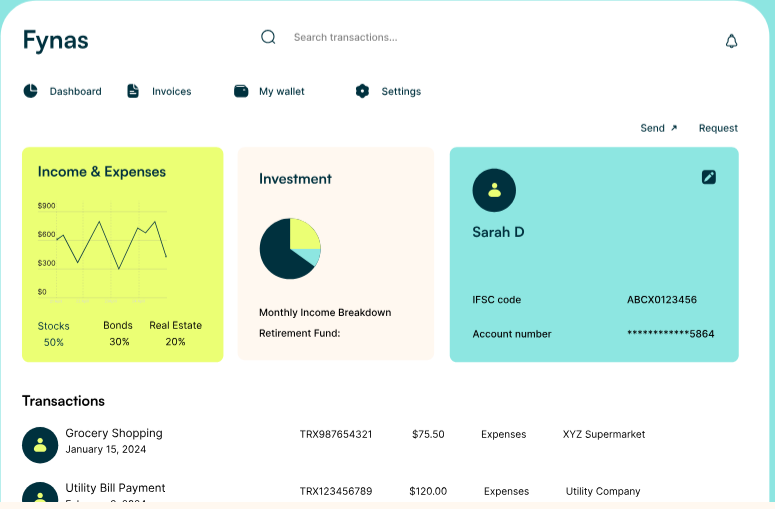Click the Settings gear icon
Viewport: 775px width, 509px height.
click(362, 91)
